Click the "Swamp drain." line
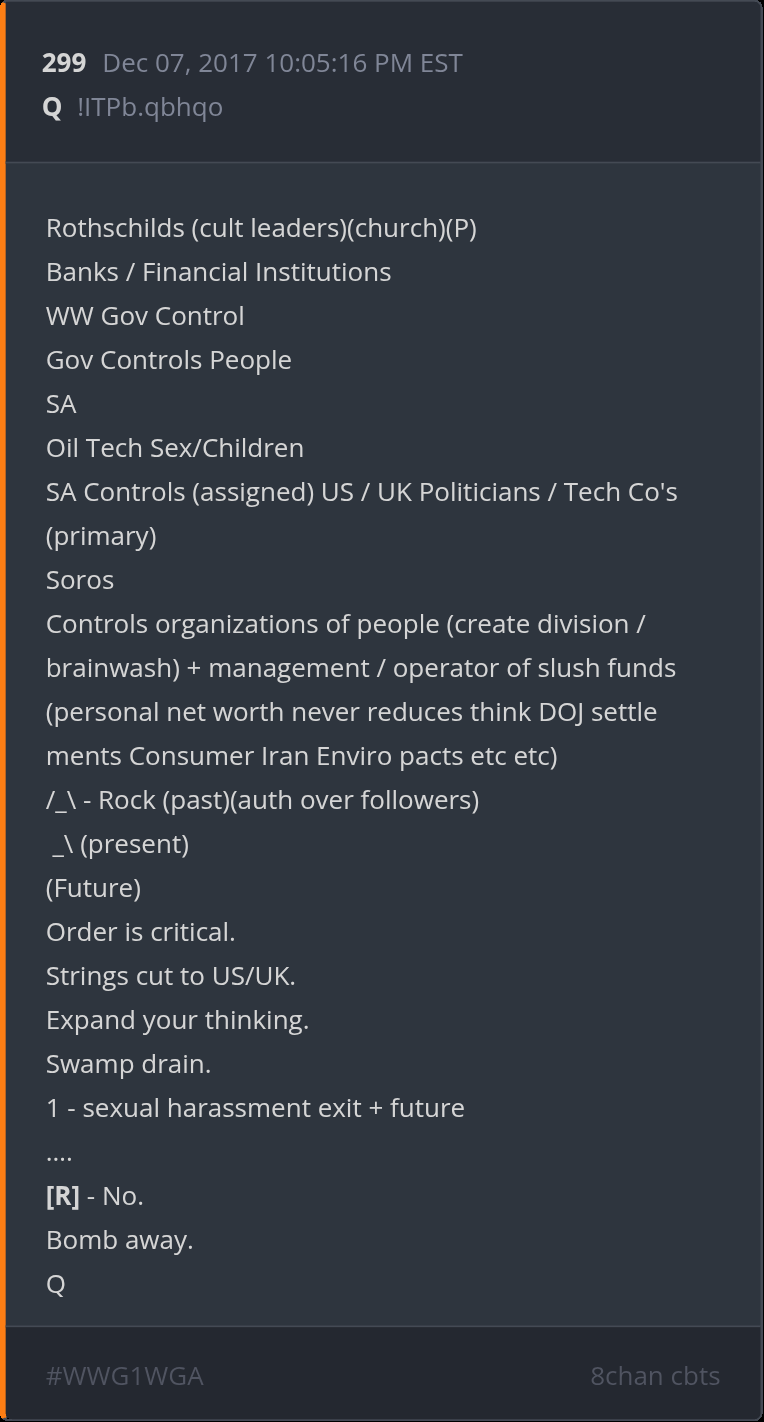 (x=128, y=1064)
